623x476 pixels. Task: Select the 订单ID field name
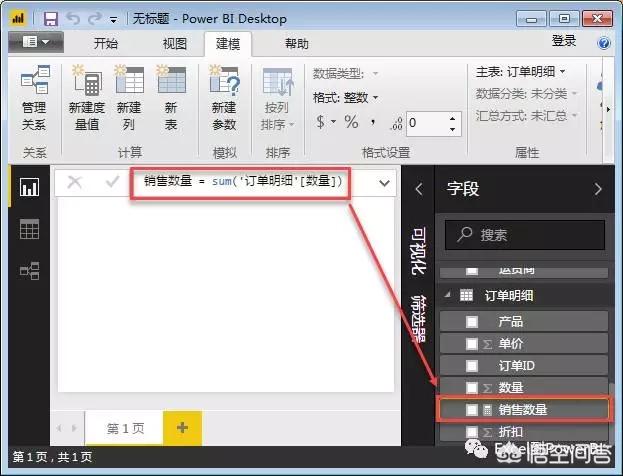[x=517, y=366]
